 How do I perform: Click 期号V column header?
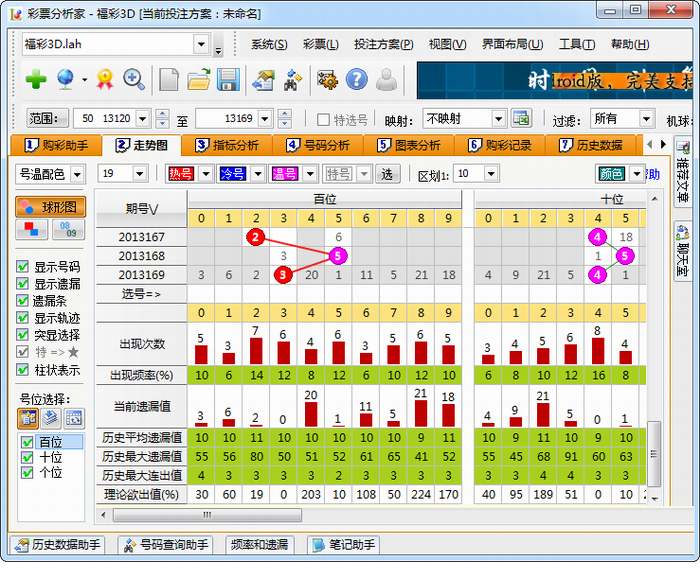(x=142, y=209)
